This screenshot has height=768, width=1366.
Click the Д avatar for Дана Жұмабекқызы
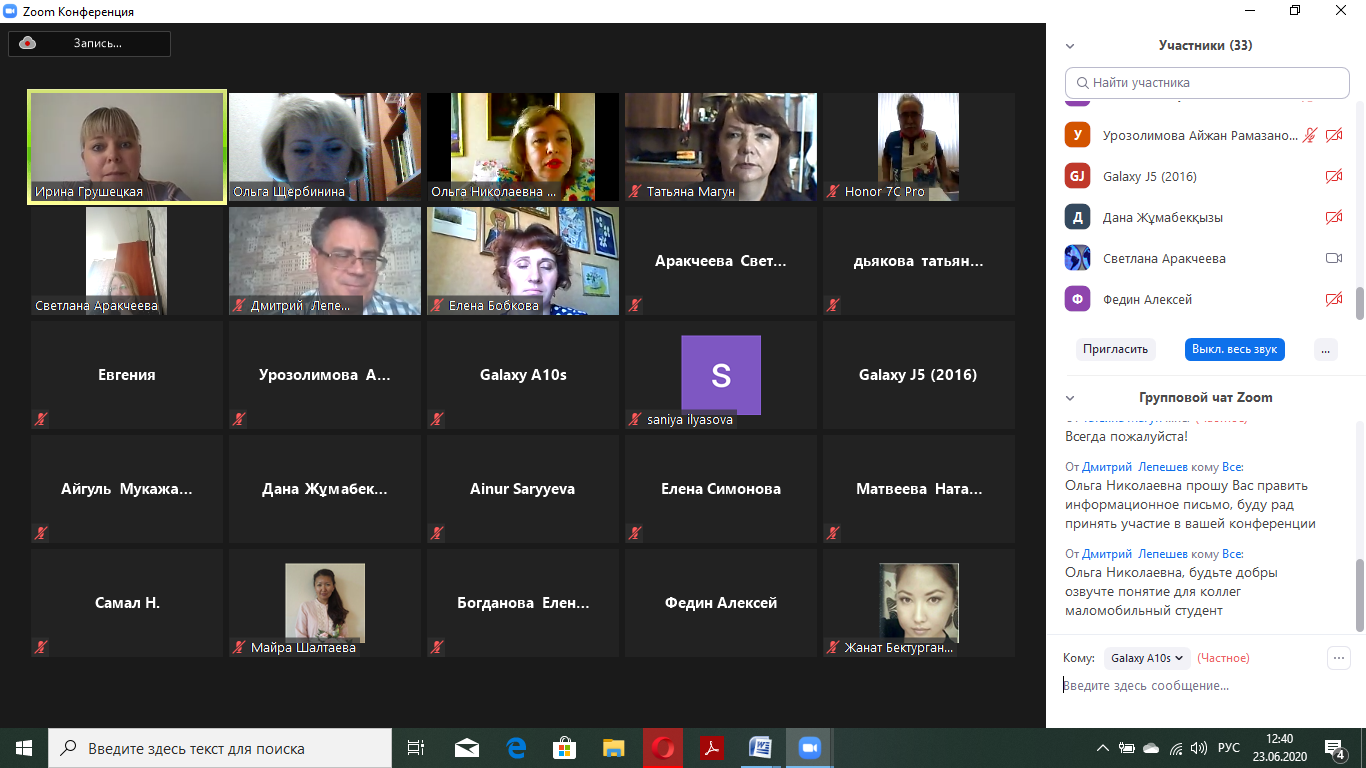(x=1077, y=217)
